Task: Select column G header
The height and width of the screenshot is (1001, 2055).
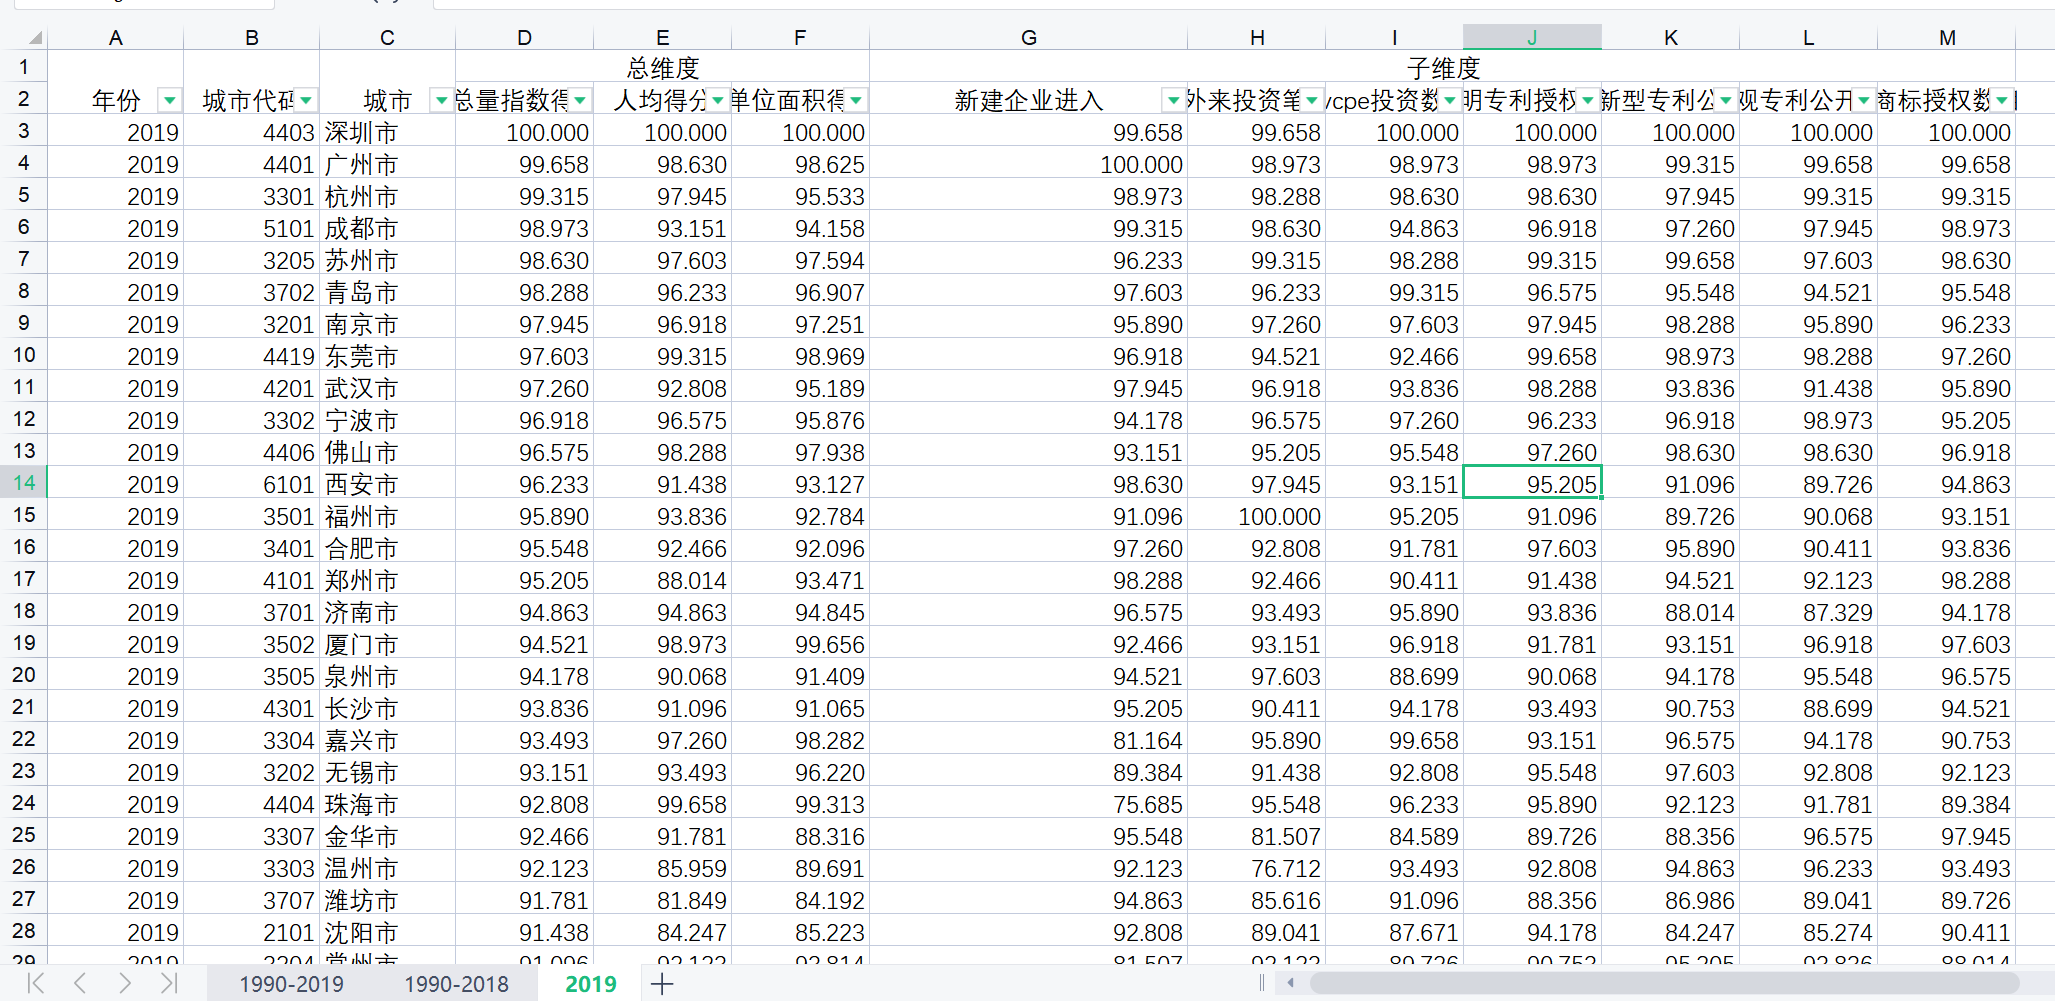Action: click(1029, 37)
